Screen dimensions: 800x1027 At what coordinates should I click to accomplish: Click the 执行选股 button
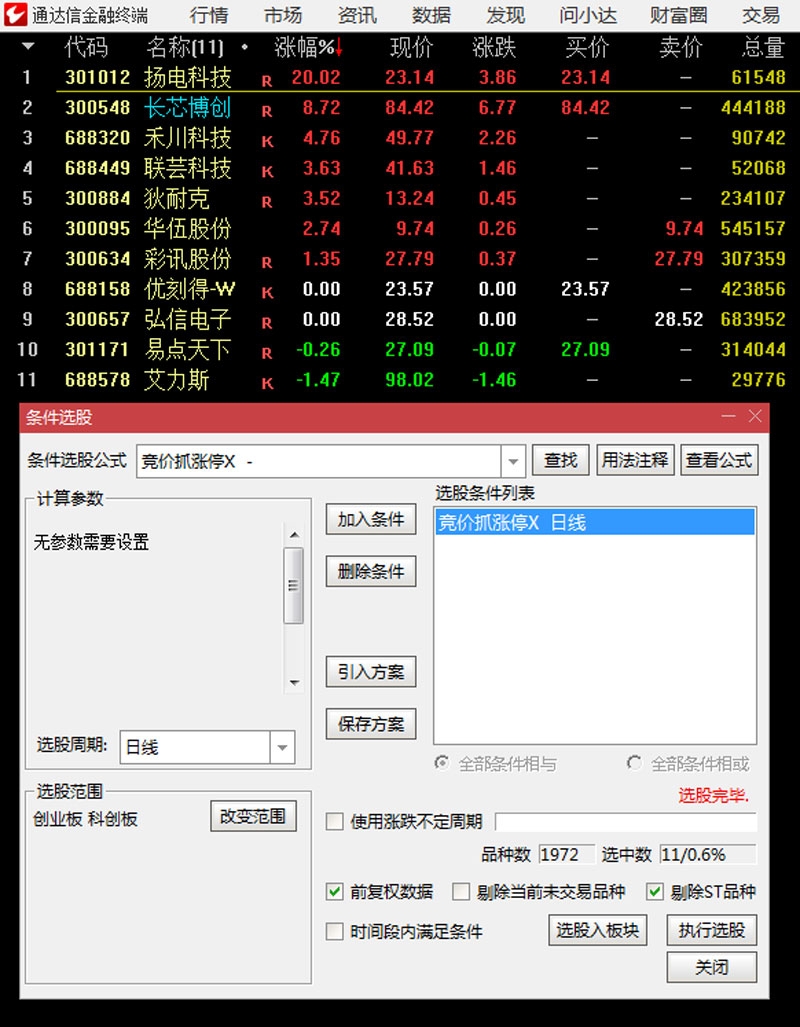click(x=712, y=930)
